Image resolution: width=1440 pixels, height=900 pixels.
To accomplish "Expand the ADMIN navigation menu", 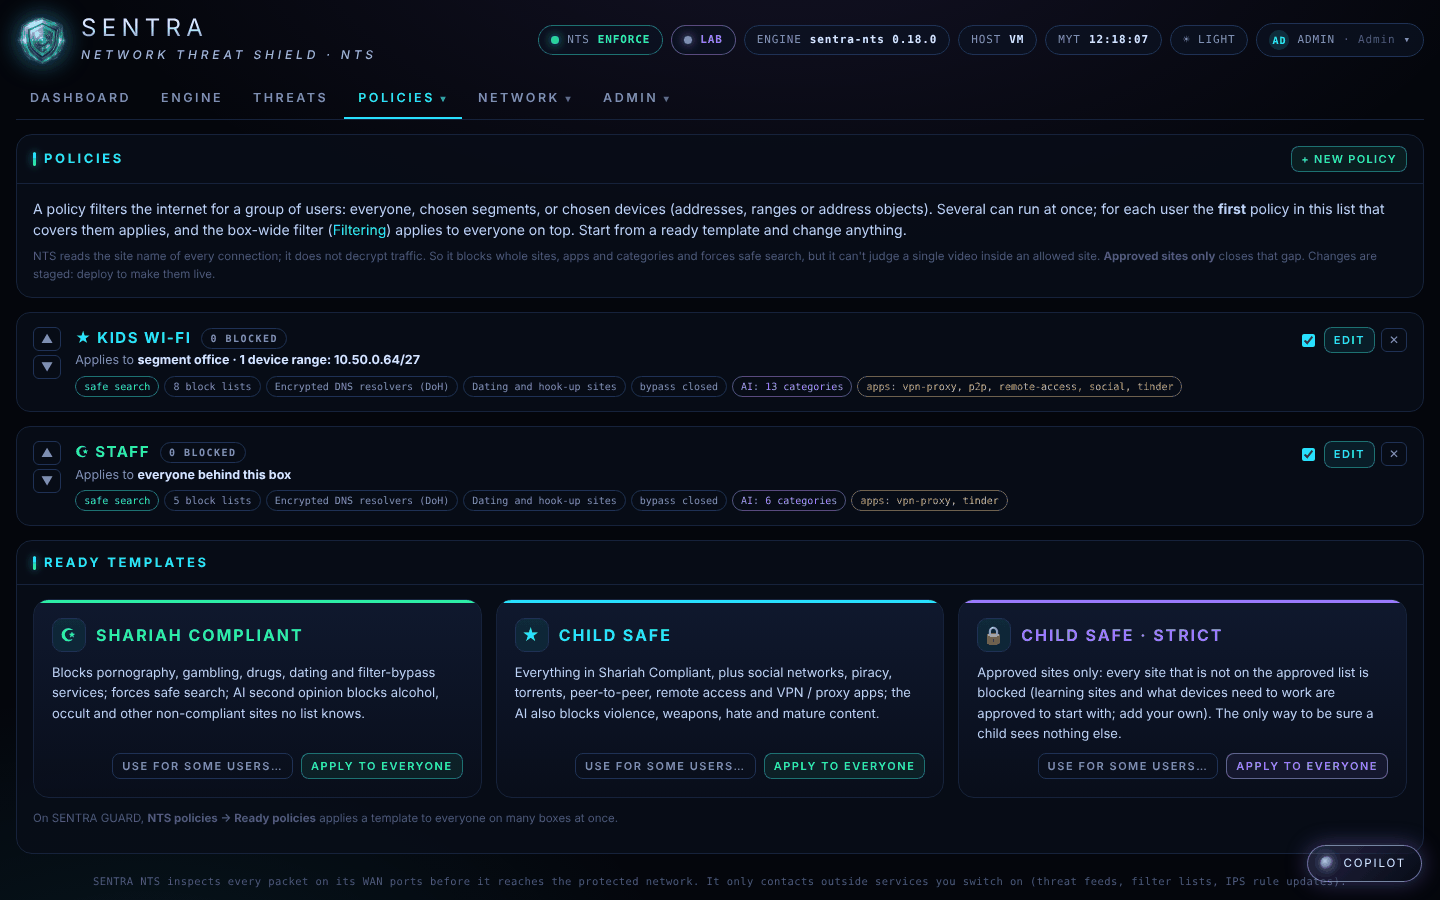I will click(637, 98).
